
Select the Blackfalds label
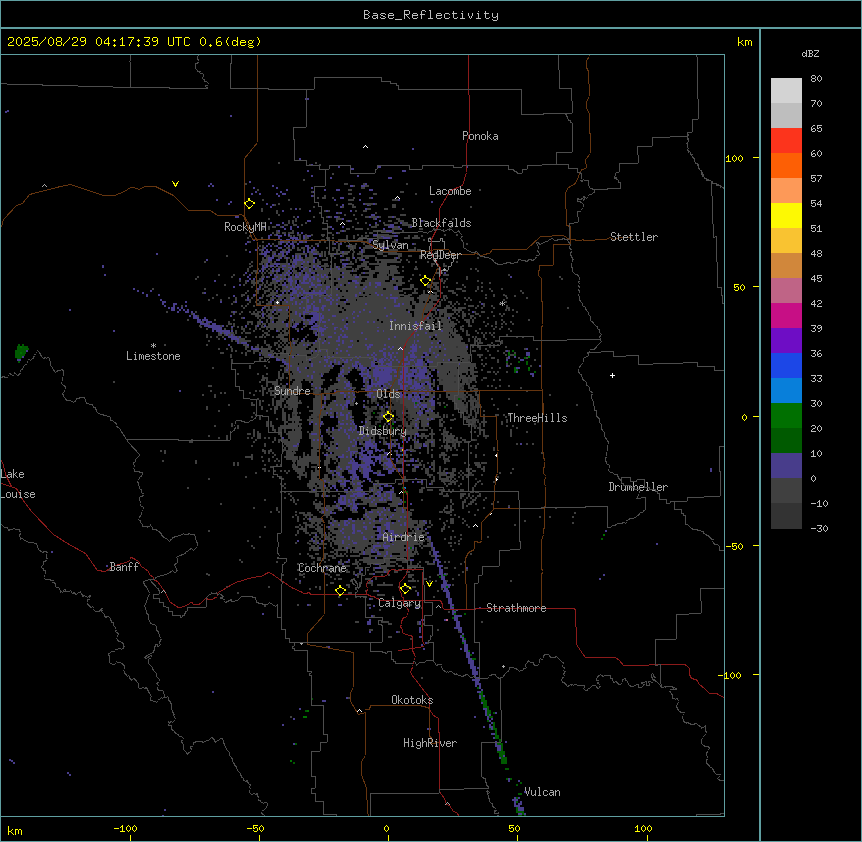441,223
